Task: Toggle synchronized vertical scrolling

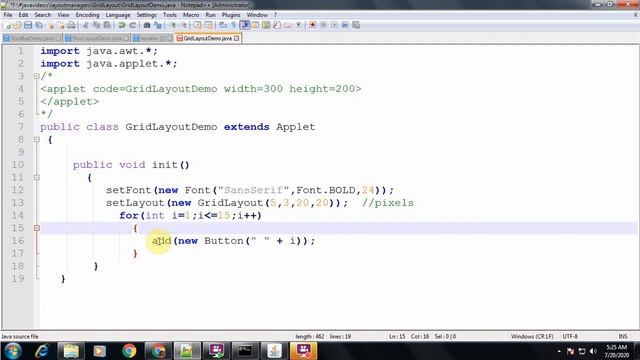Action: tap(198, 25)
